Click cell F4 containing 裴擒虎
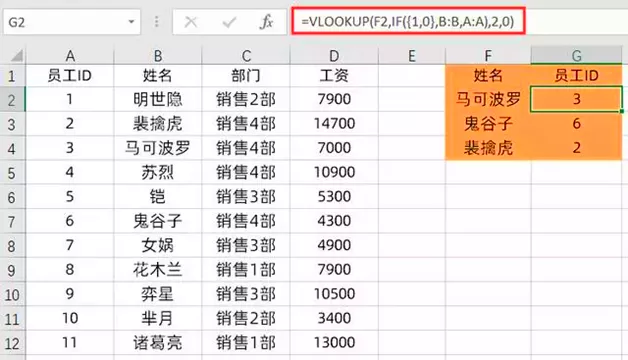Viewport: 628px width, 360px height. (488, 148)
